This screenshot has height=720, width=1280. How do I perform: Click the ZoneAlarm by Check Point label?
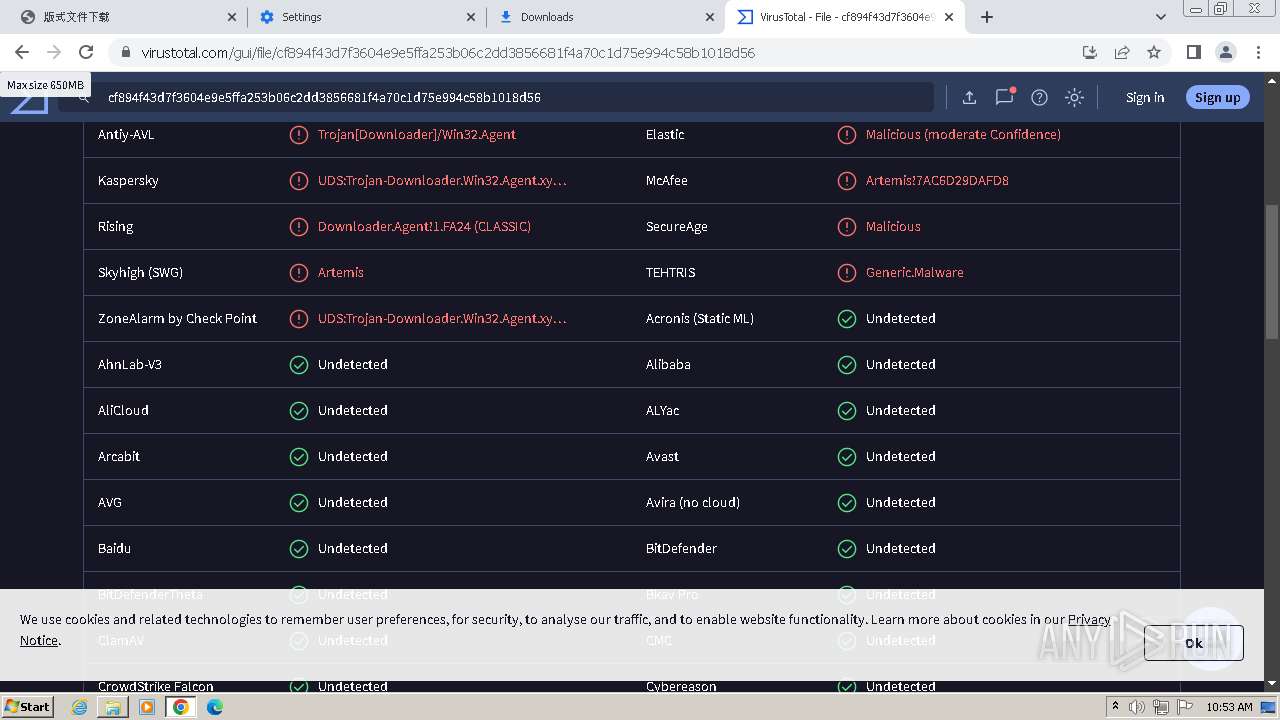point(177,318)
